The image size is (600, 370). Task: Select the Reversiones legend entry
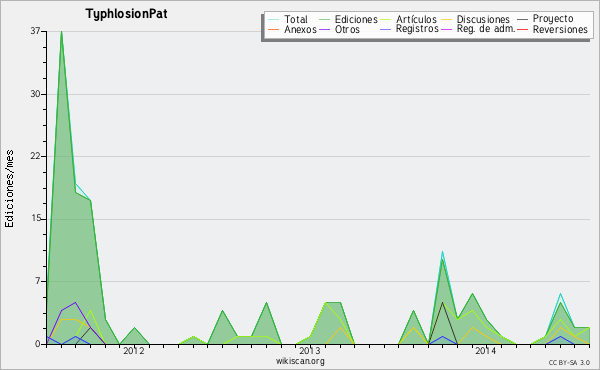(552, 29)
